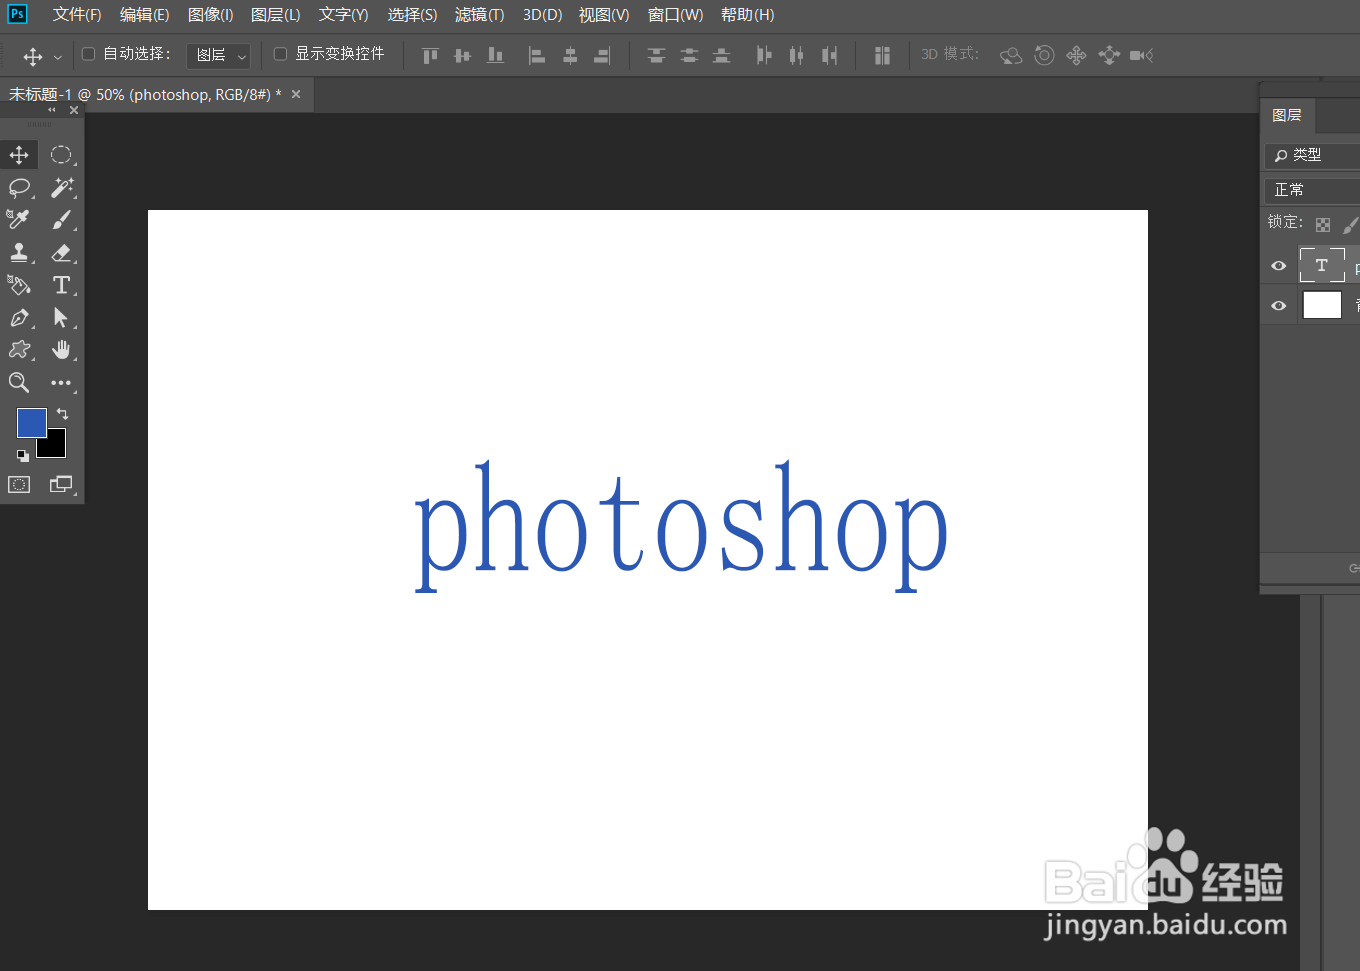
Task: Distribute horizontal centers of layers
Action: [796, 55]
